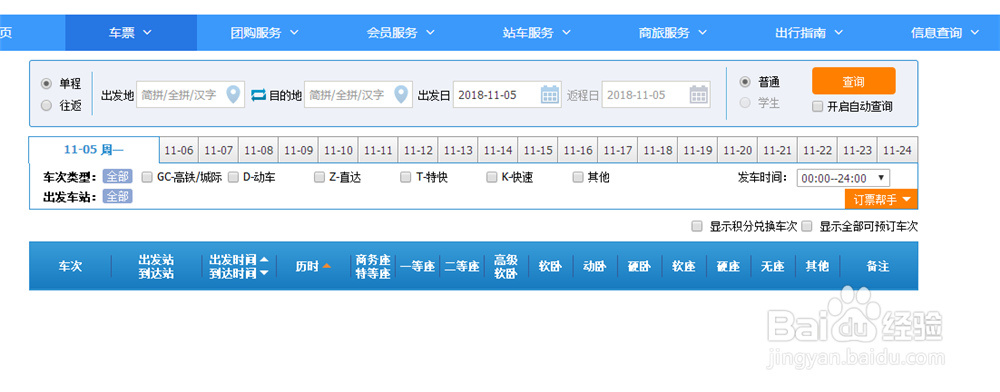Switch to the 11-18 date tab

658,150
